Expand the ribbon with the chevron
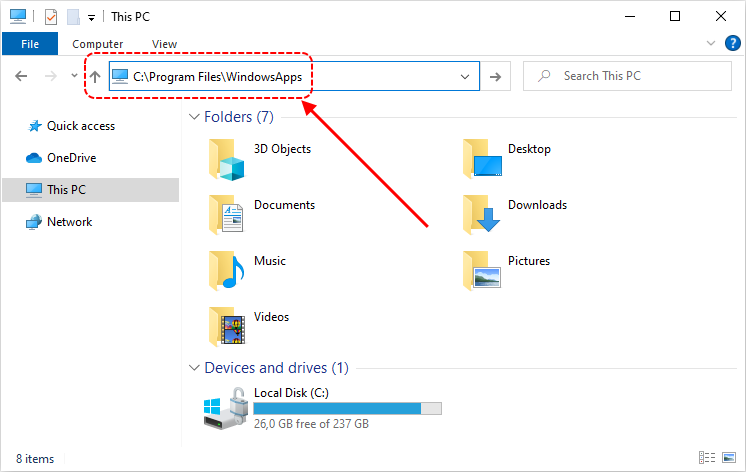Image resolution: width=746 pixels, height=472 pixels. pos(711,43)
